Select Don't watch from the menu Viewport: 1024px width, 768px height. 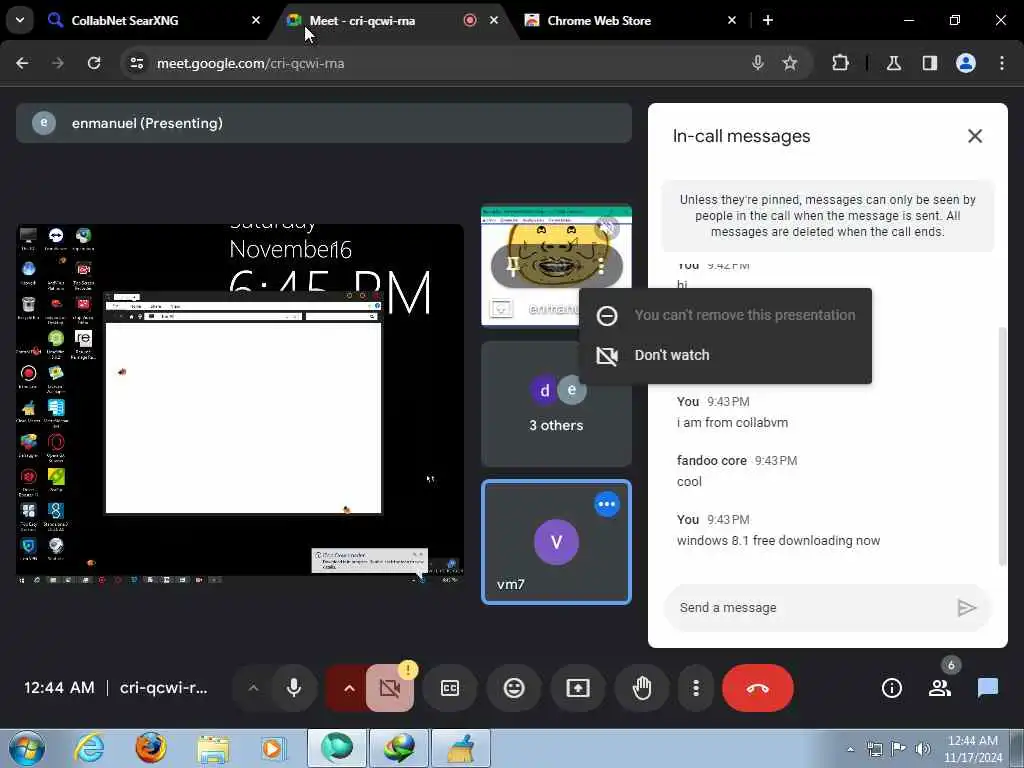tap(725, 355)
